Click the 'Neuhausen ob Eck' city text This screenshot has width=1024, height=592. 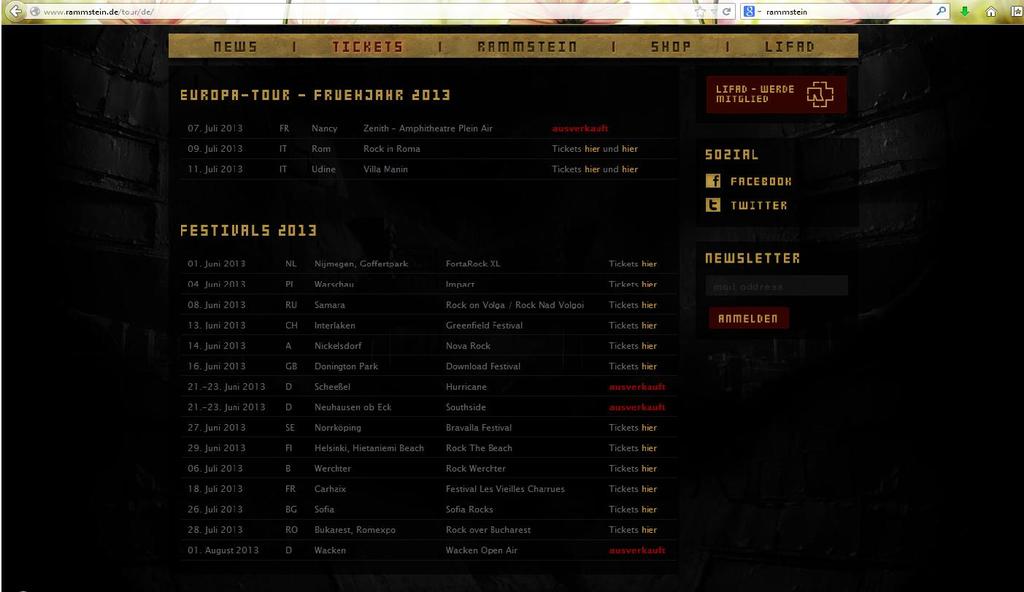[x=353, y=407]
